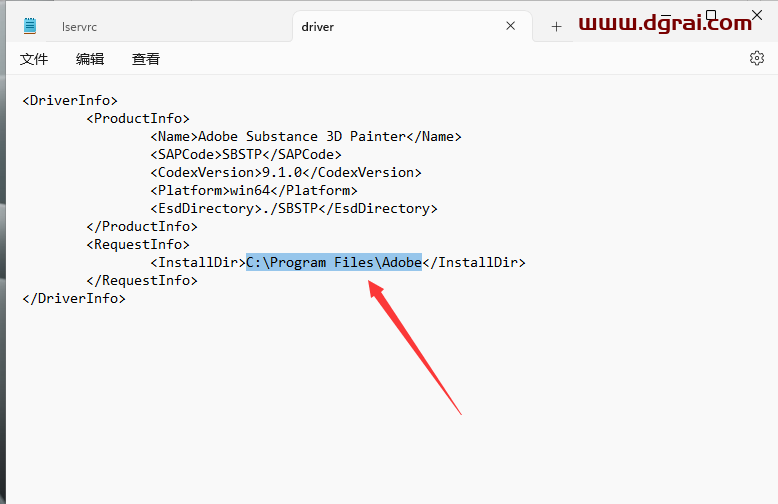This screenshot has width=778, height=504.
Task: Add a new tab with plus button
Action: coord(557,27)
